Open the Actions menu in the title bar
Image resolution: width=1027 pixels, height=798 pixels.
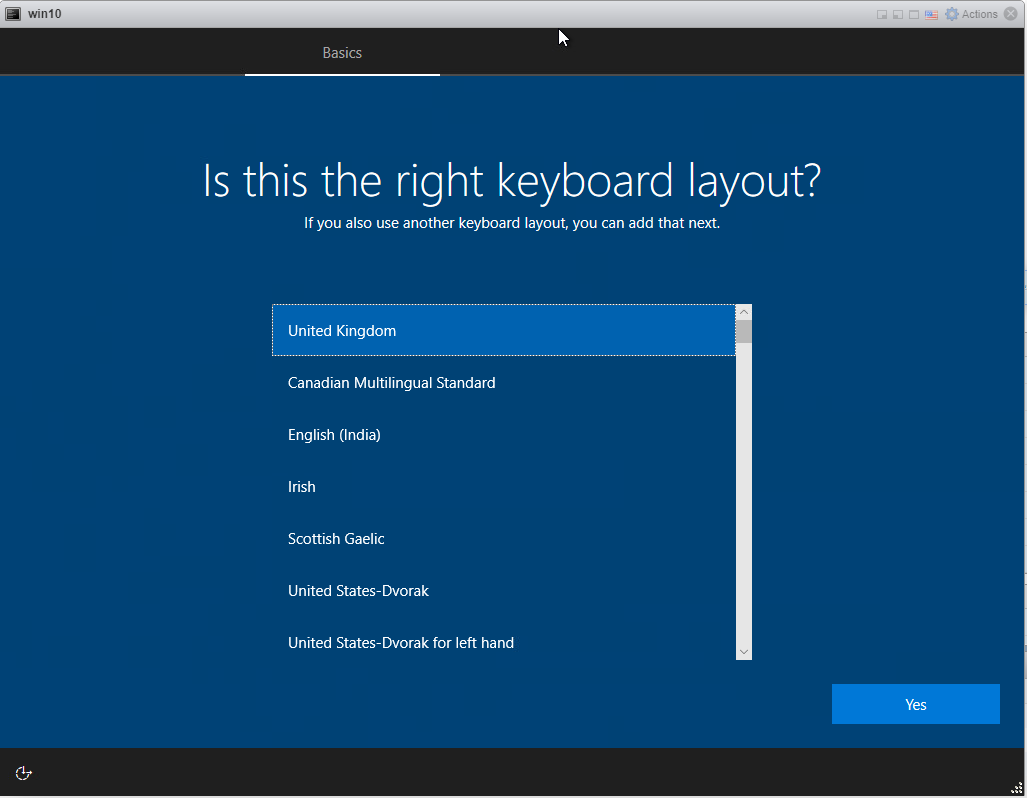coord(968,13)
